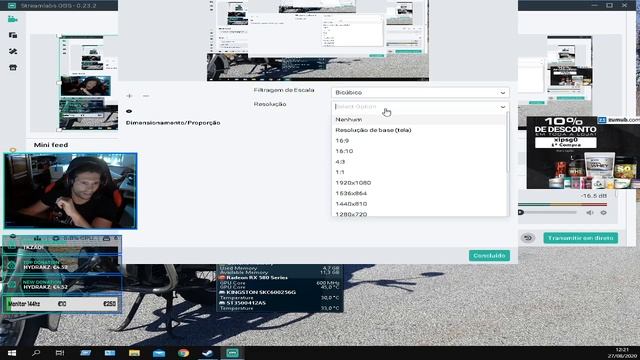640x360 pixels.
Task: Open the Windows Start menu
Action: pos(12,353)
